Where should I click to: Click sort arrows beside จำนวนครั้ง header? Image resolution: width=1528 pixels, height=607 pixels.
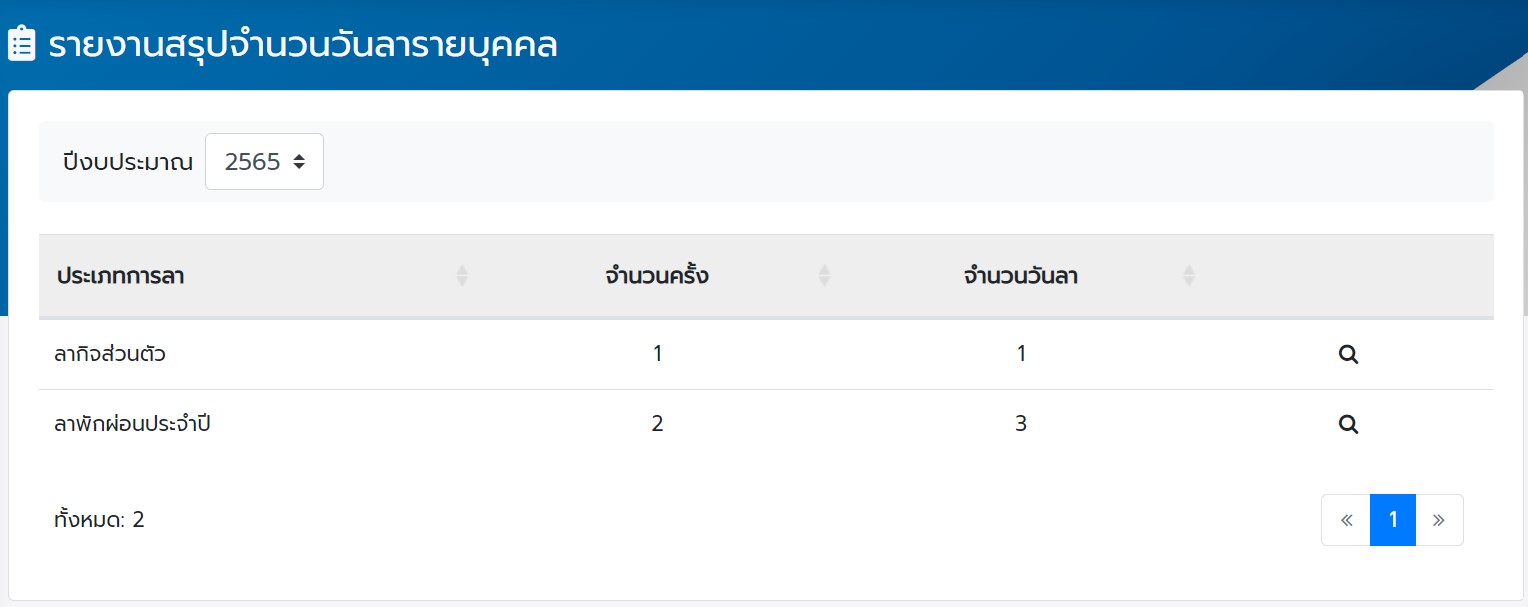pyautogui.click(x=824, y=276)
